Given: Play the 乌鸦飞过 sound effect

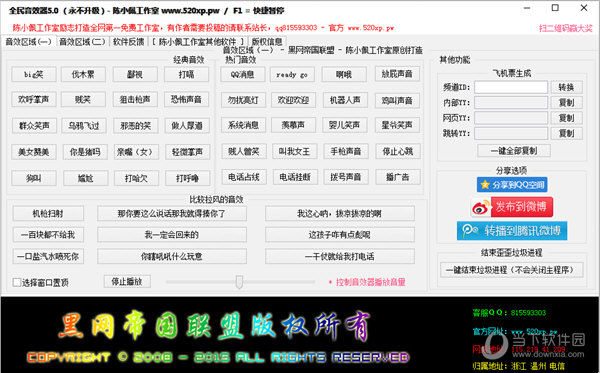Looking at the screenshot, I should [84, 125].
